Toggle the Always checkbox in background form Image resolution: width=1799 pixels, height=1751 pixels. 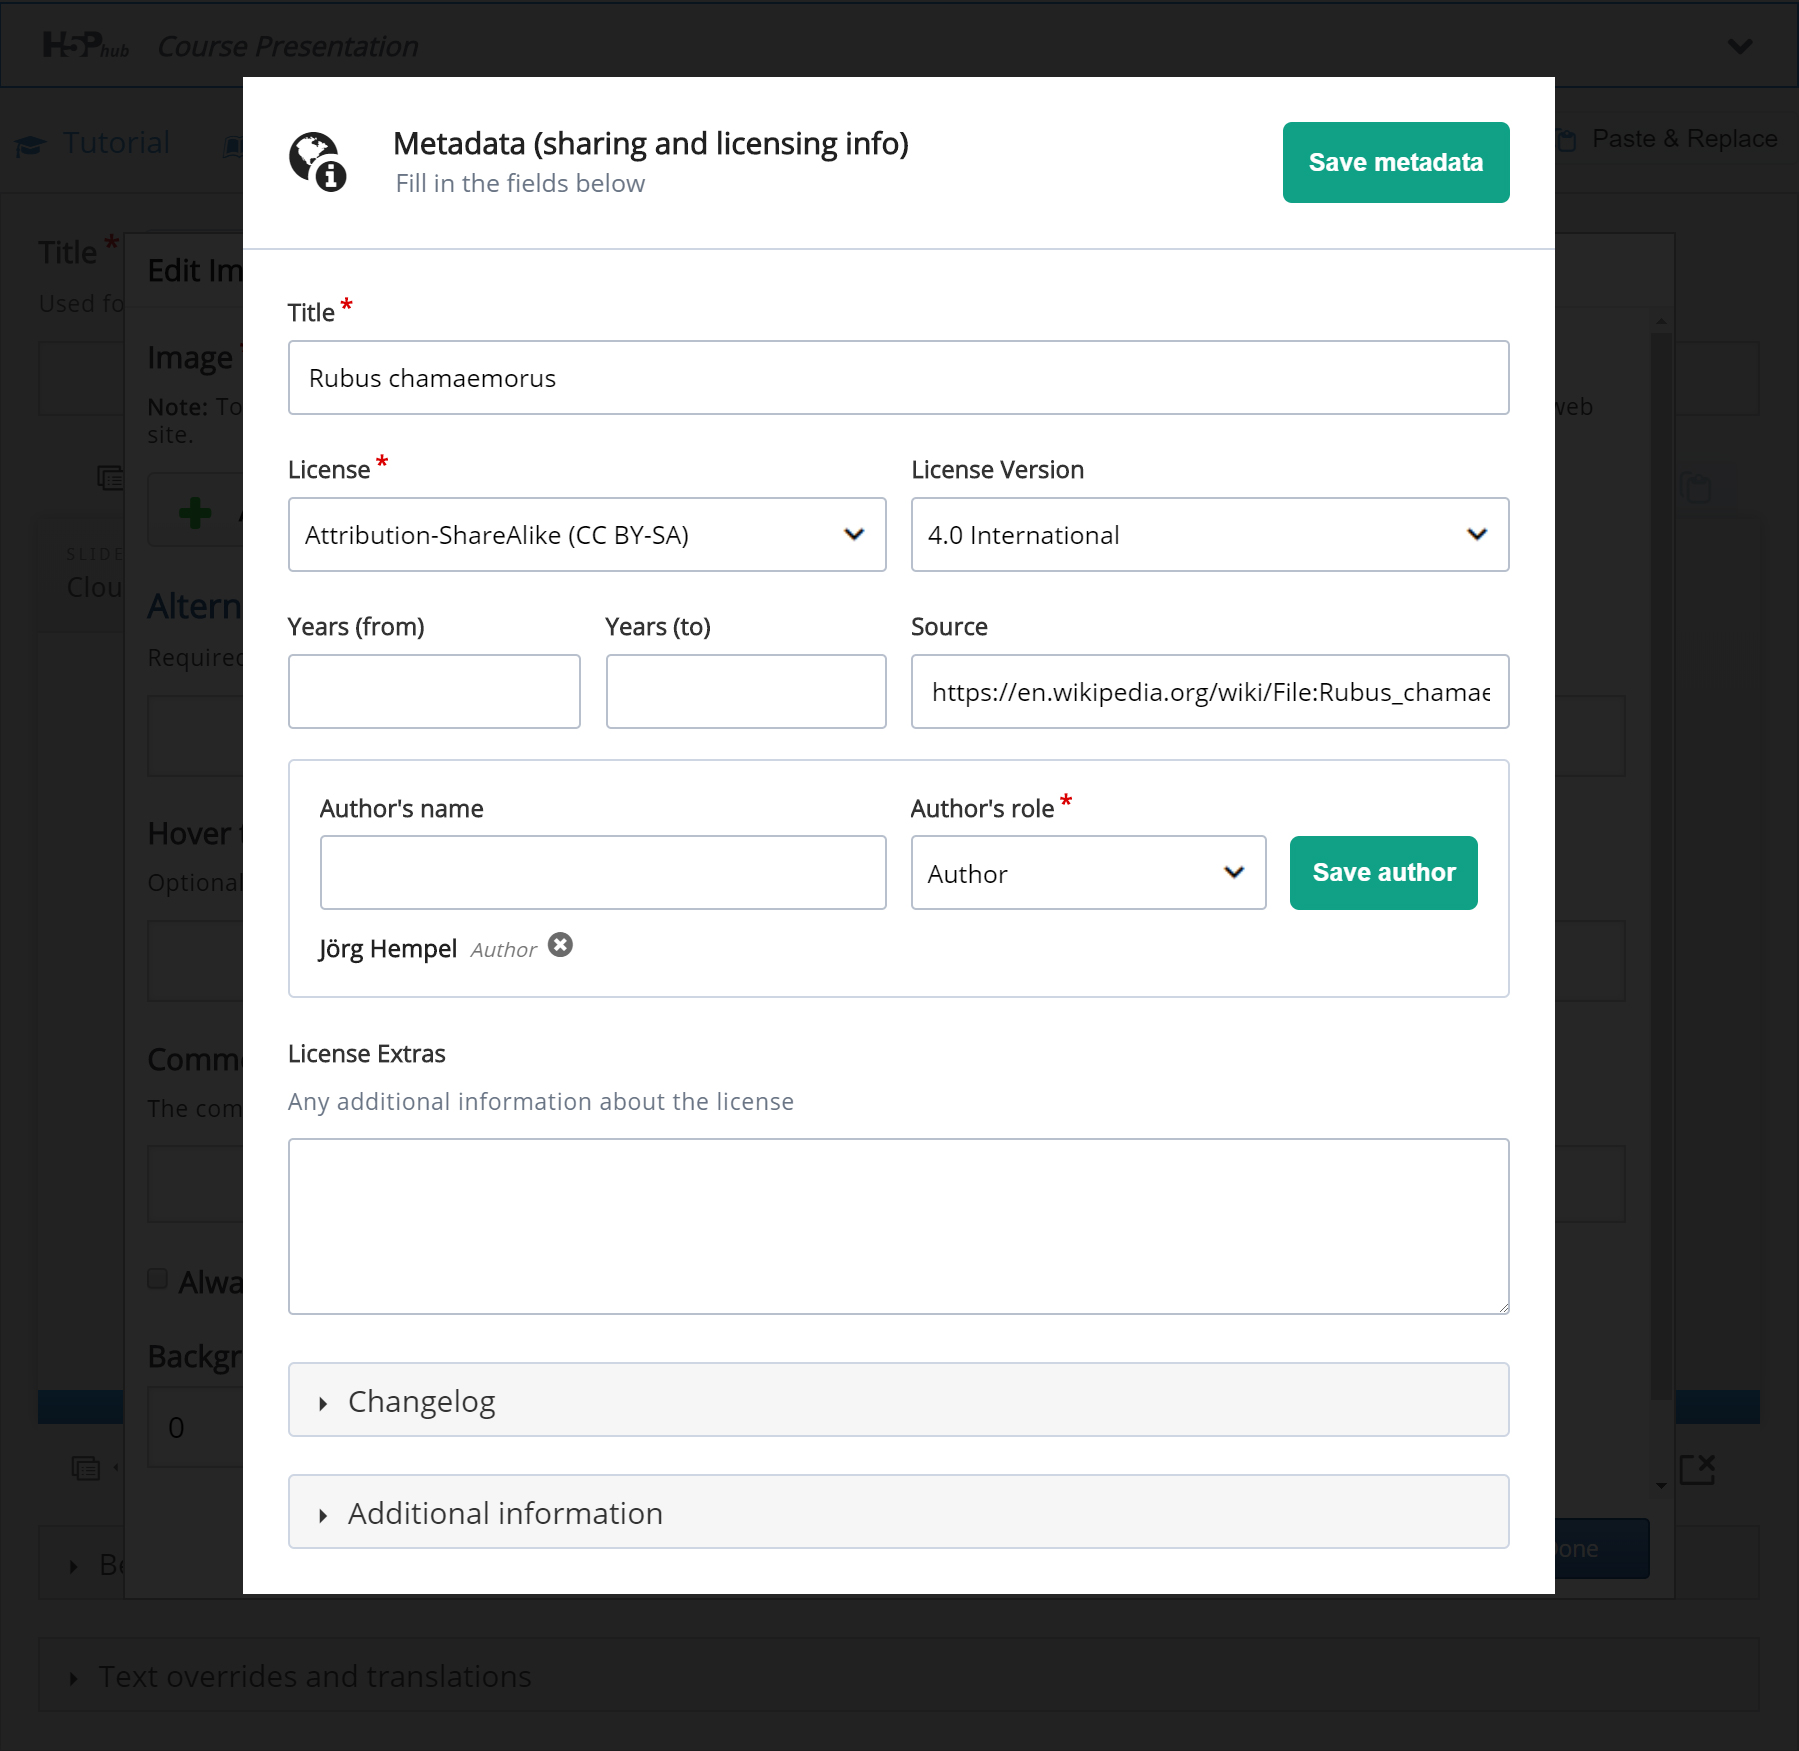[x=157, y=1279]
